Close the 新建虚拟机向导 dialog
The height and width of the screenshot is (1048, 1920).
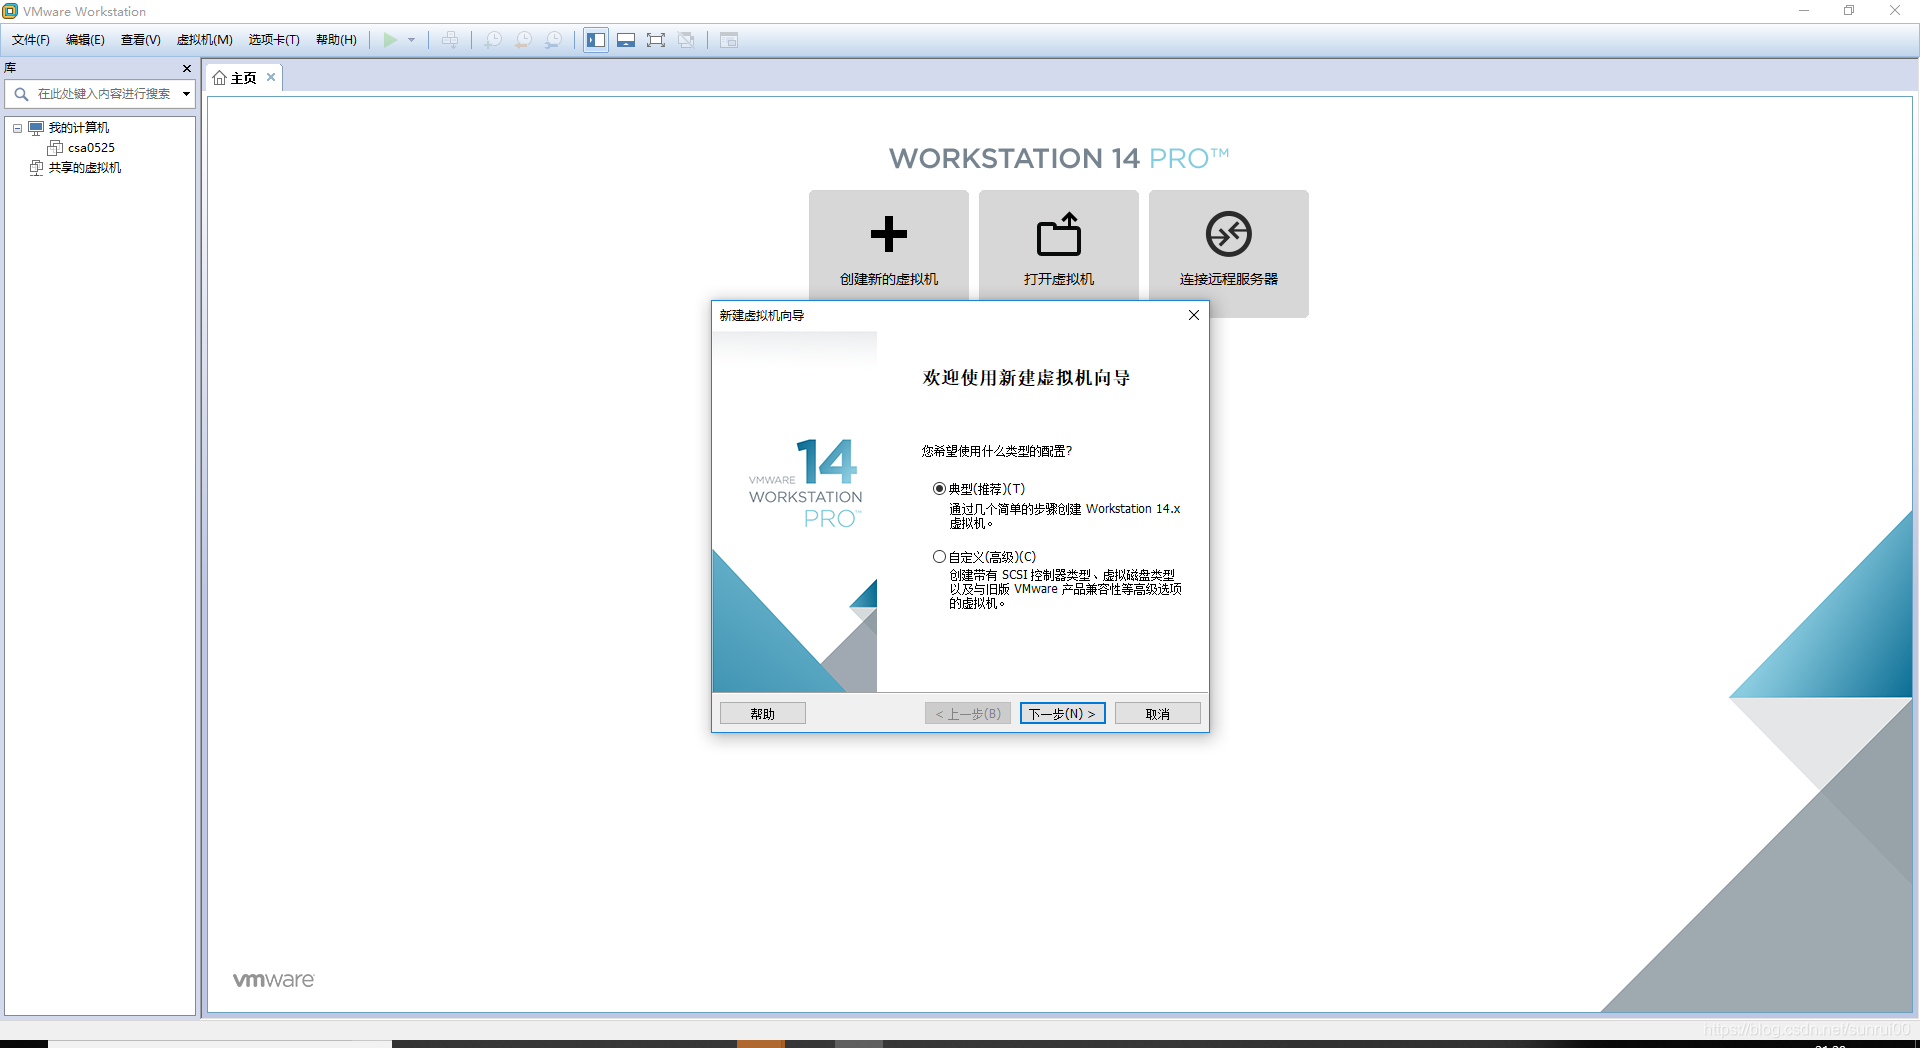(1193, 315)
